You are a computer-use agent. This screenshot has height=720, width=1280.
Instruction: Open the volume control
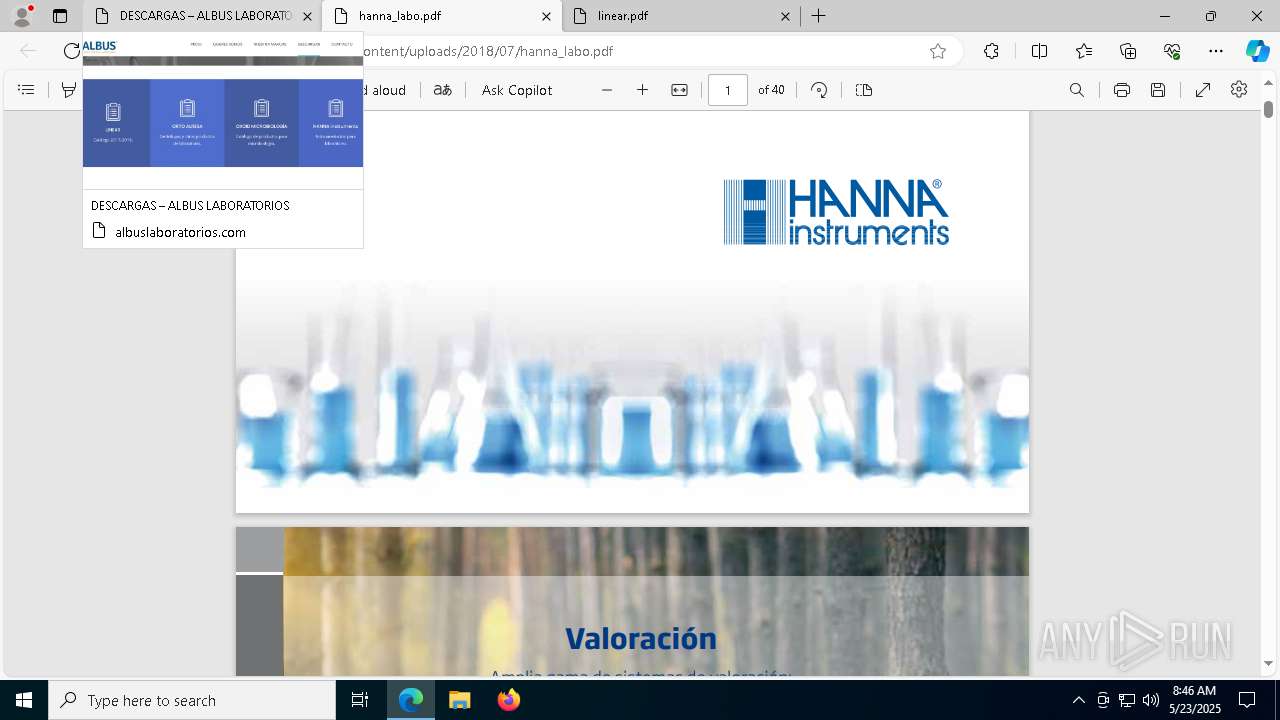click(1151, 700)
